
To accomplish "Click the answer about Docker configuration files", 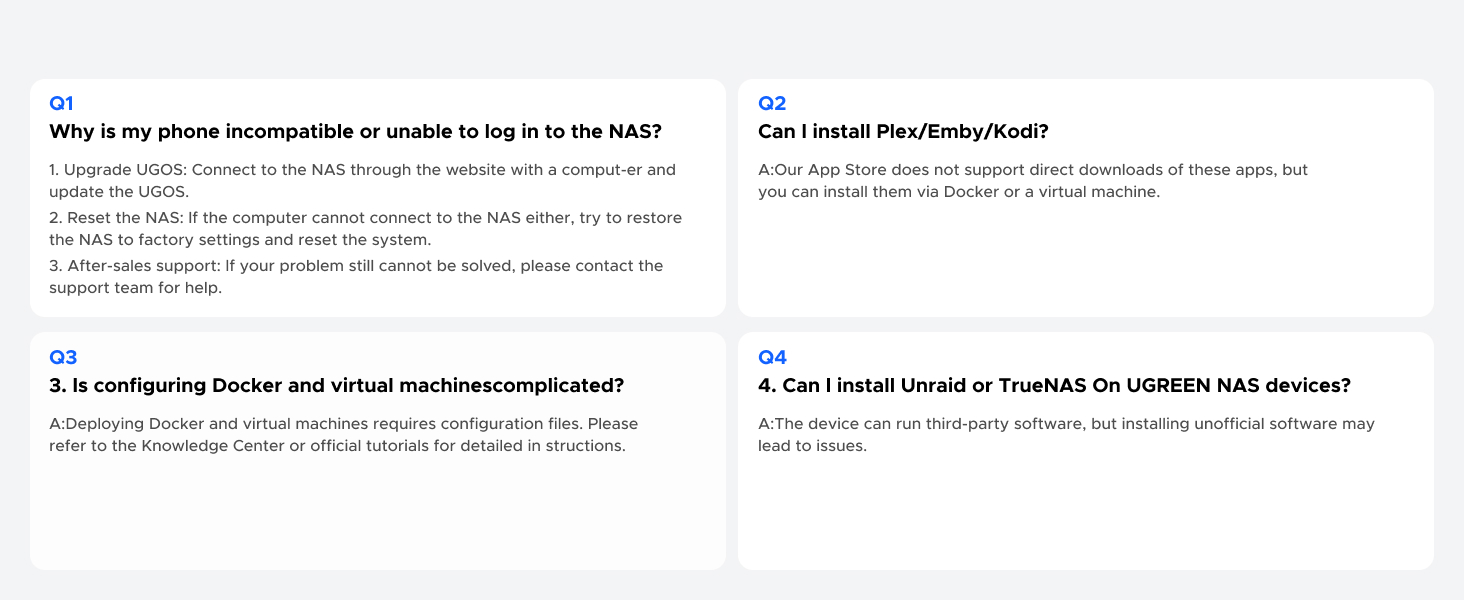I will click(x=343, y=434).
